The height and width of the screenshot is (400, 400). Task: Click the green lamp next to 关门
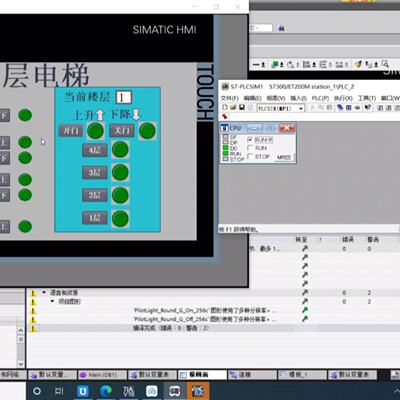[x=147, y=131]
